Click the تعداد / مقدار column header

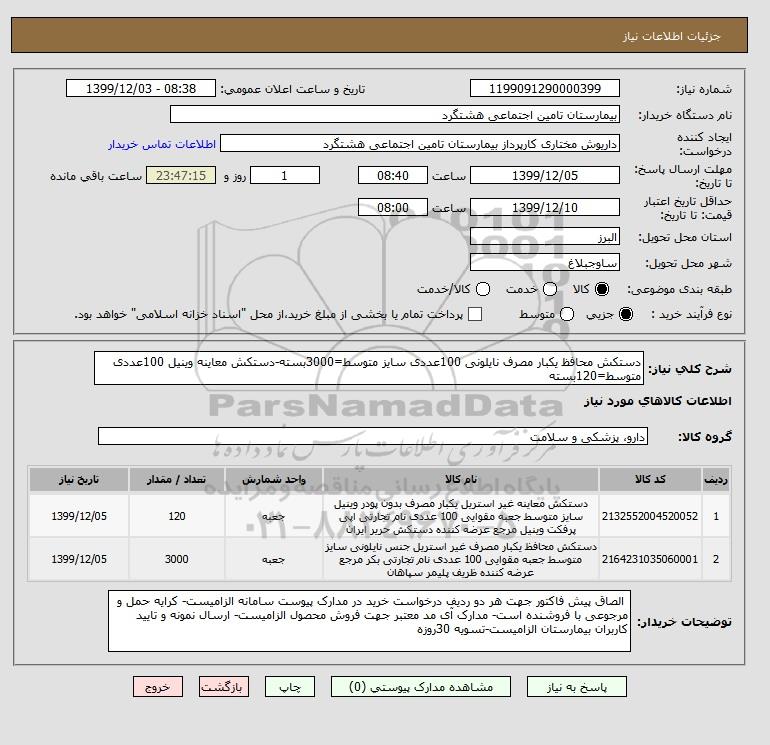point(177,479)
